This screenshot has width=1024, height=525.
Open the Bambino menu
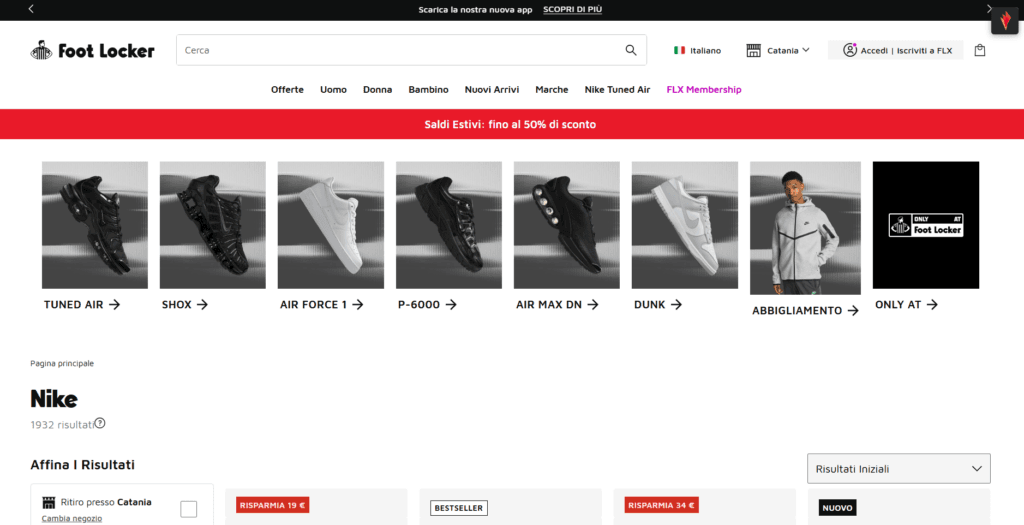pyautogui.click(x=428, y=89)
